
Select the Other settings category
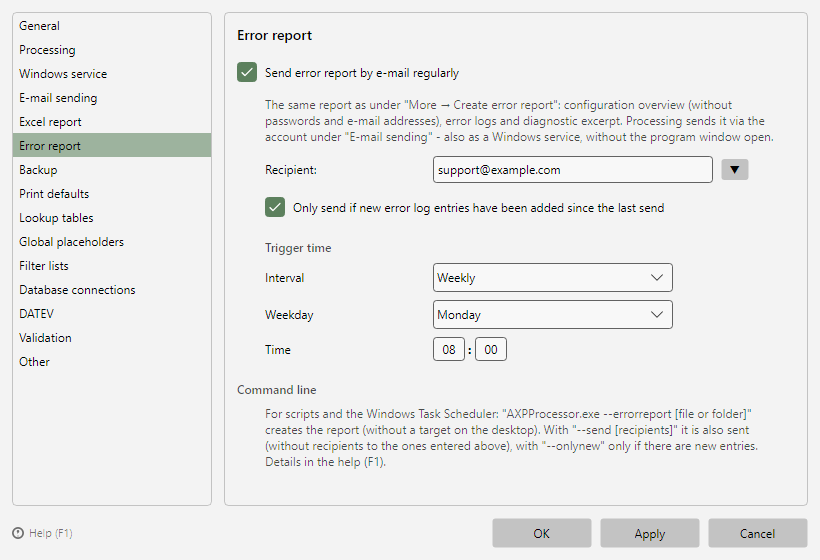(x=112, y=362)
